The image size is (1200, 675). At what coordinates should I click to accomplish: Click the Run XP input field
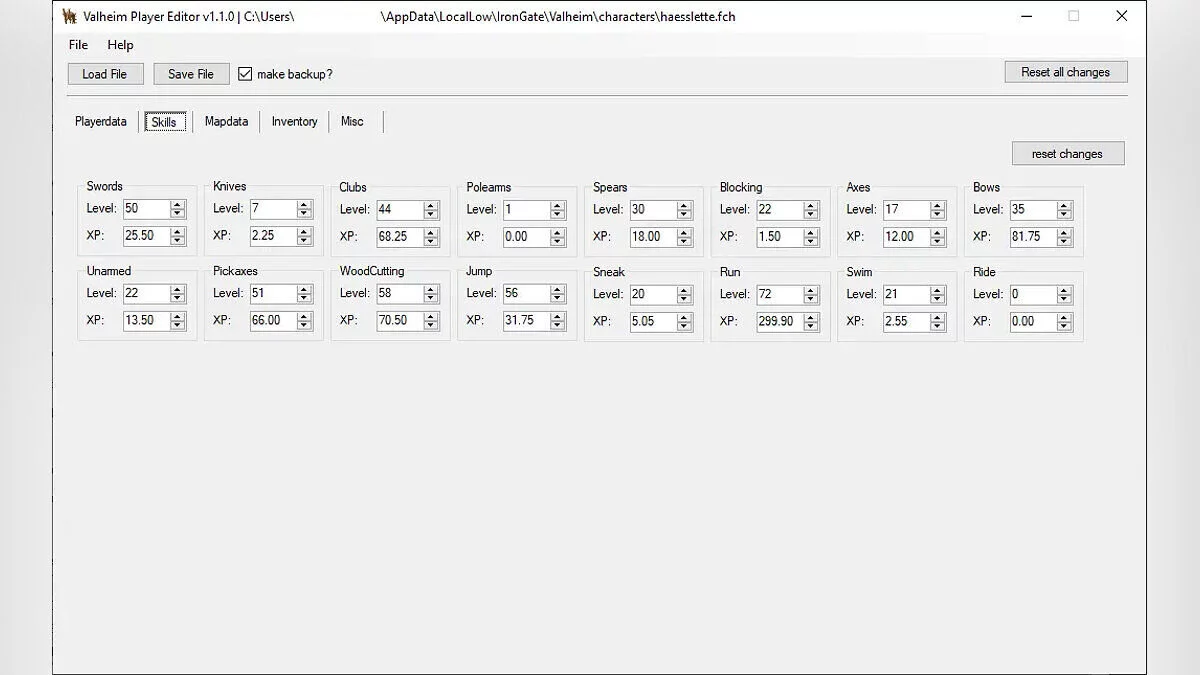pyautogui.click(x=779, y=322)
